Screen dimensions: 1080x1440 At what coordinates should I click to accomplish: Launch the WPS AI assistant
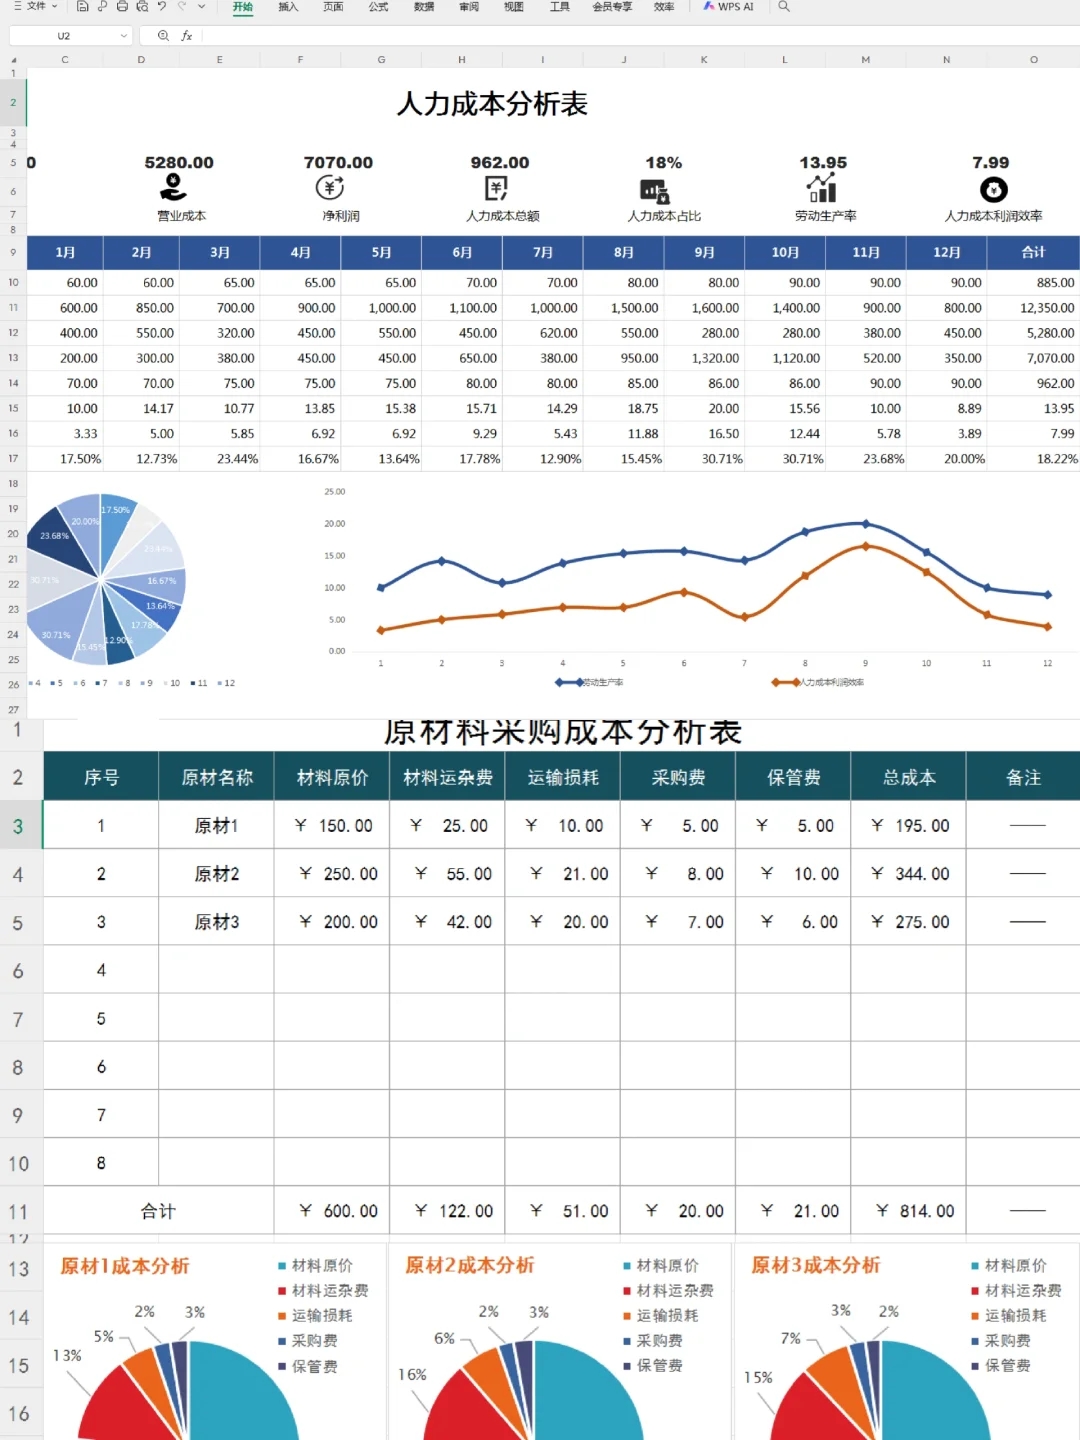[728, 7]
